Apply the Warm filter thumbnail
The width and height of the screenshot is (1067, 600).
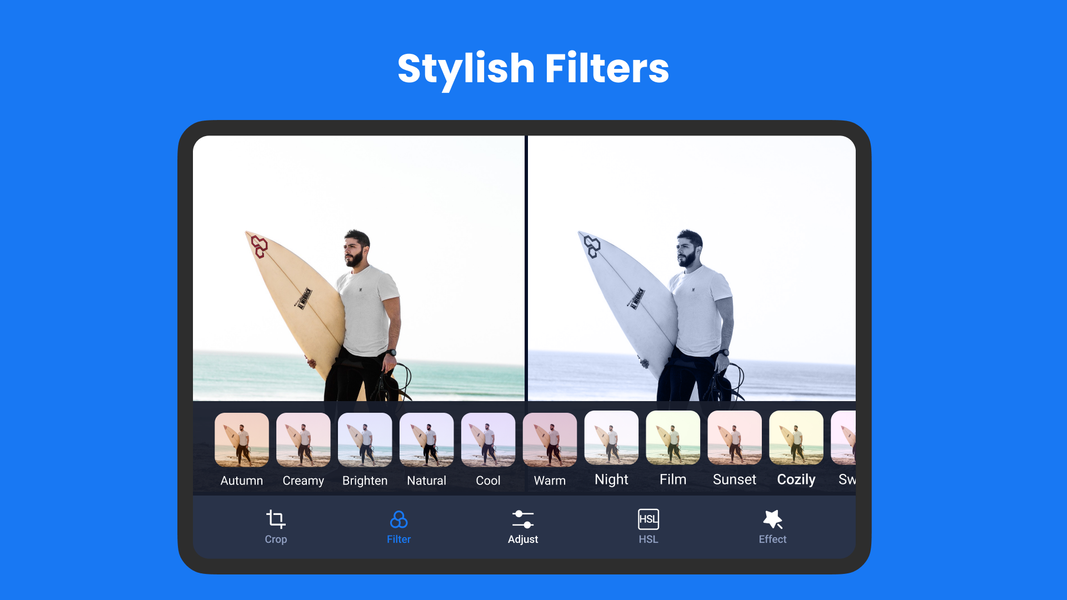[550, 440]
